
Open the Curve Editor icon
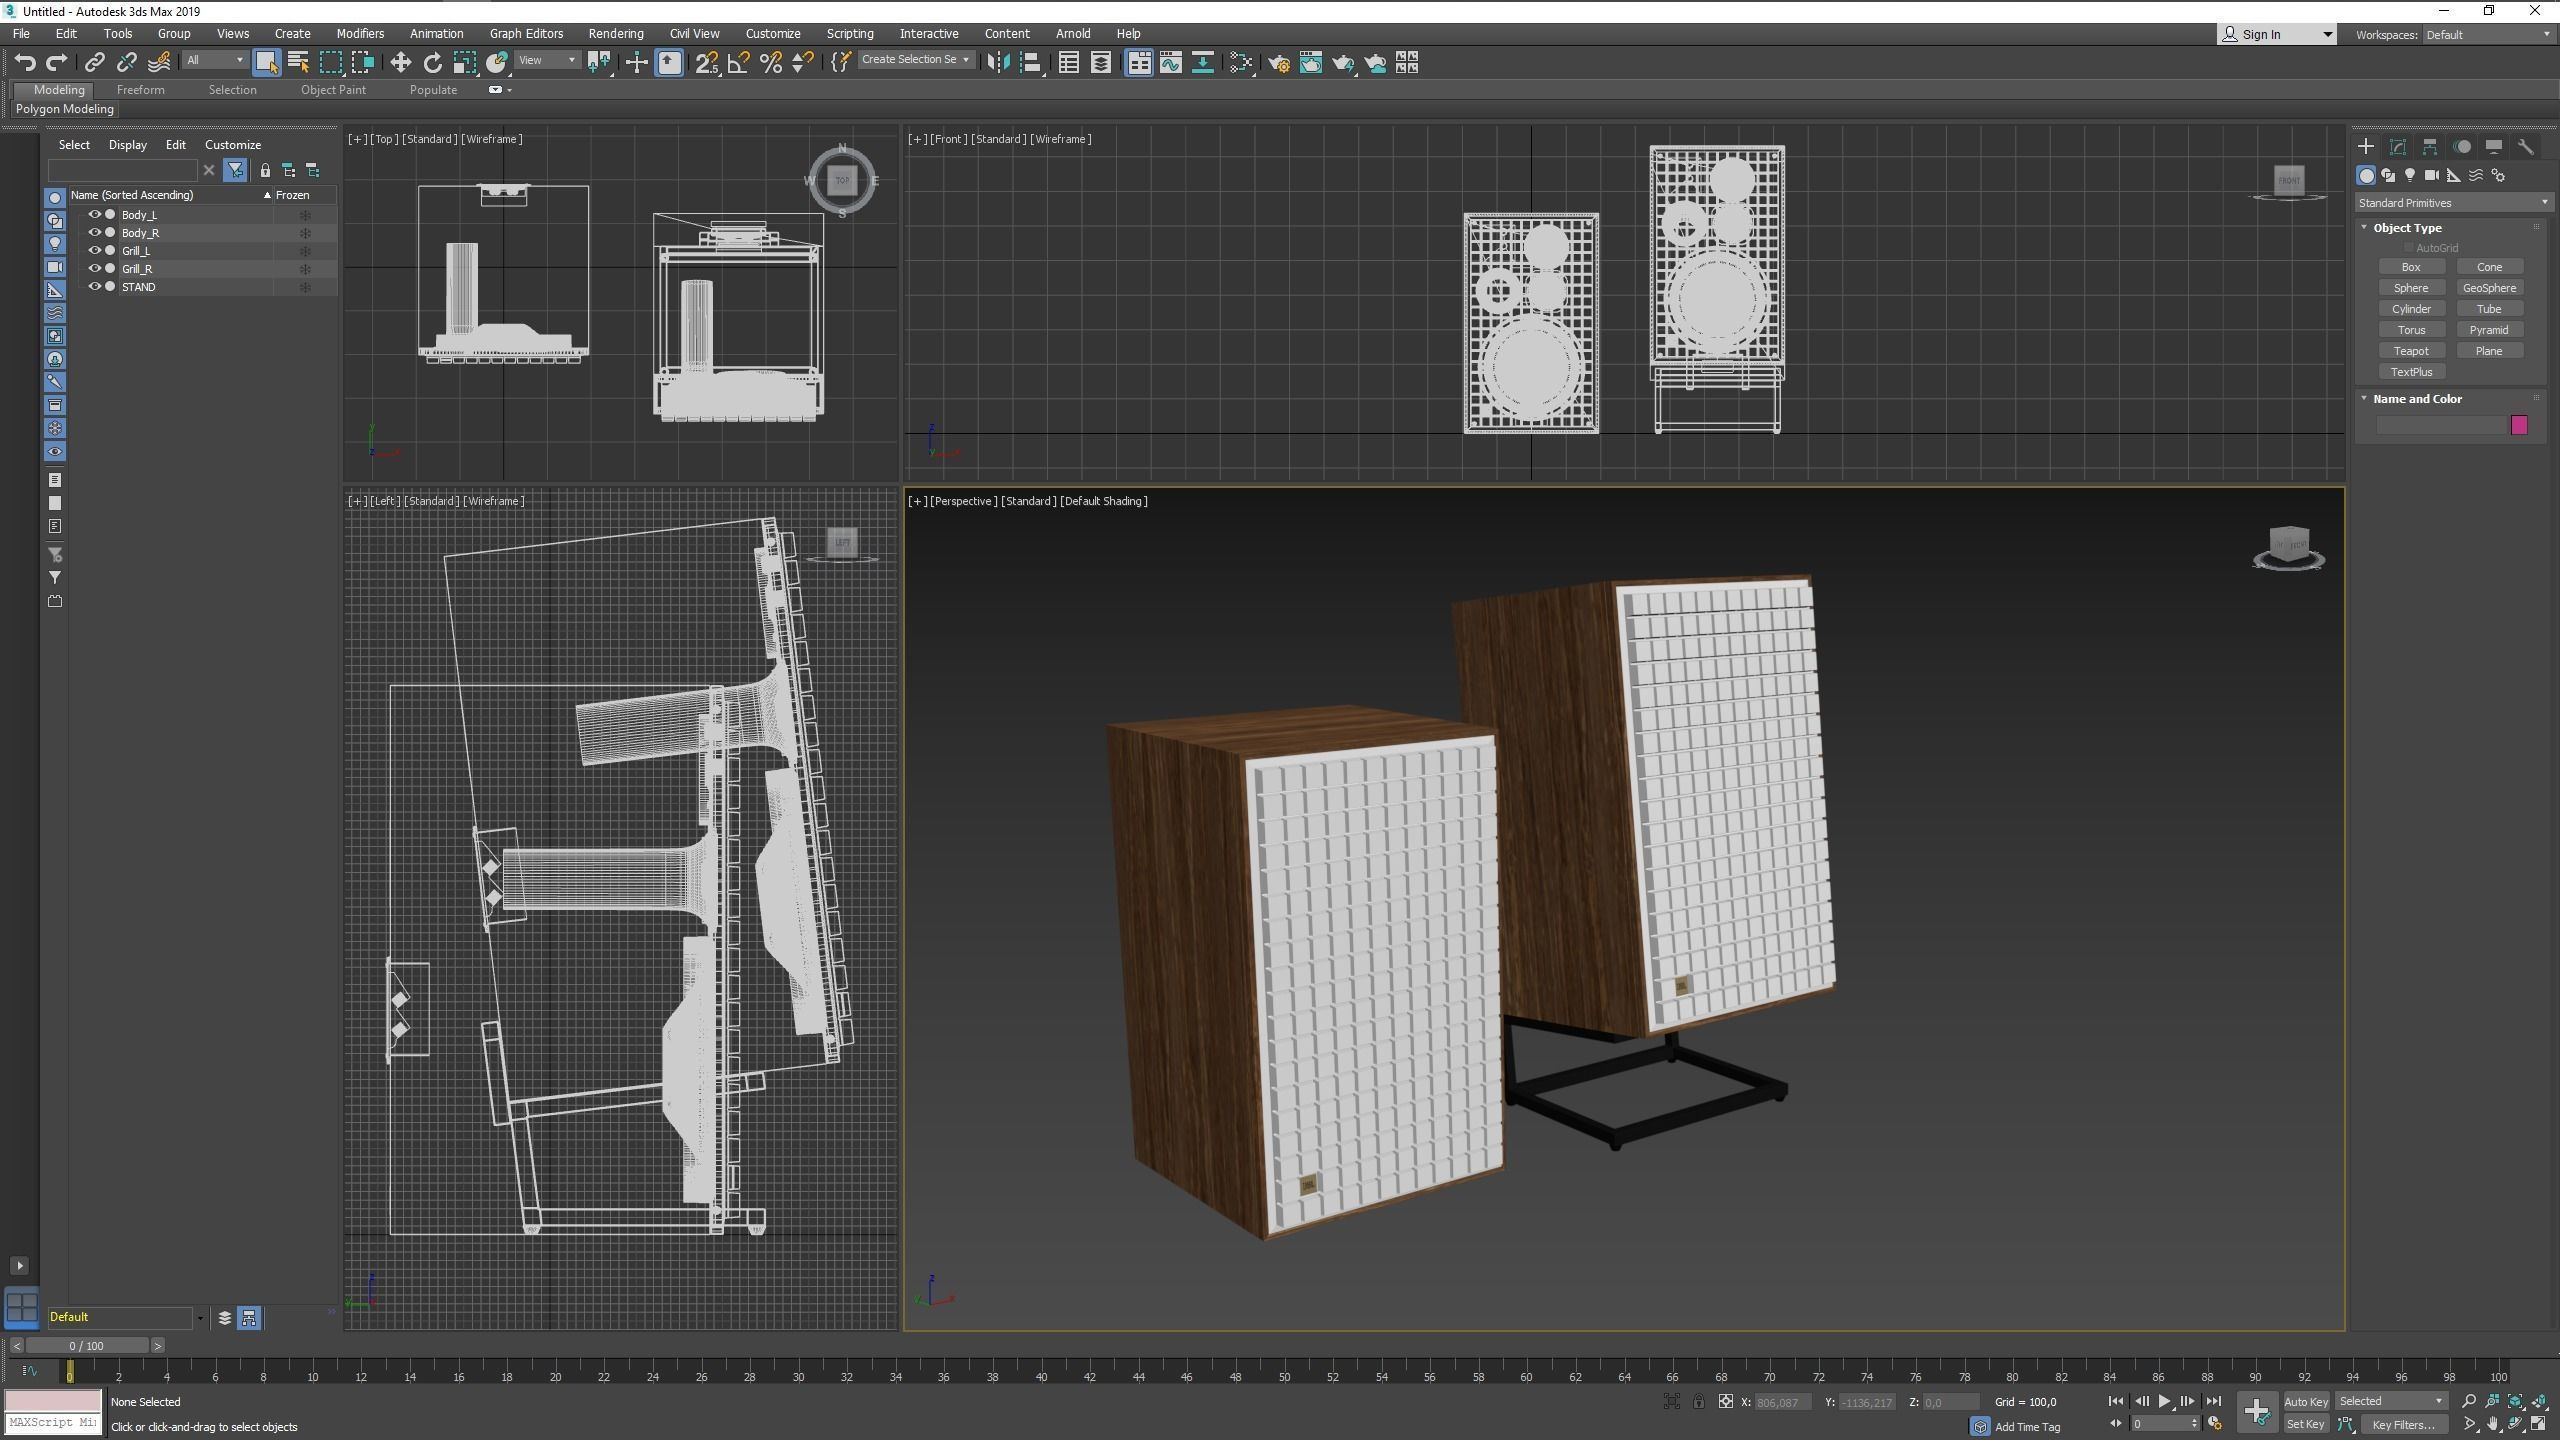click(x=1171, y=62)
